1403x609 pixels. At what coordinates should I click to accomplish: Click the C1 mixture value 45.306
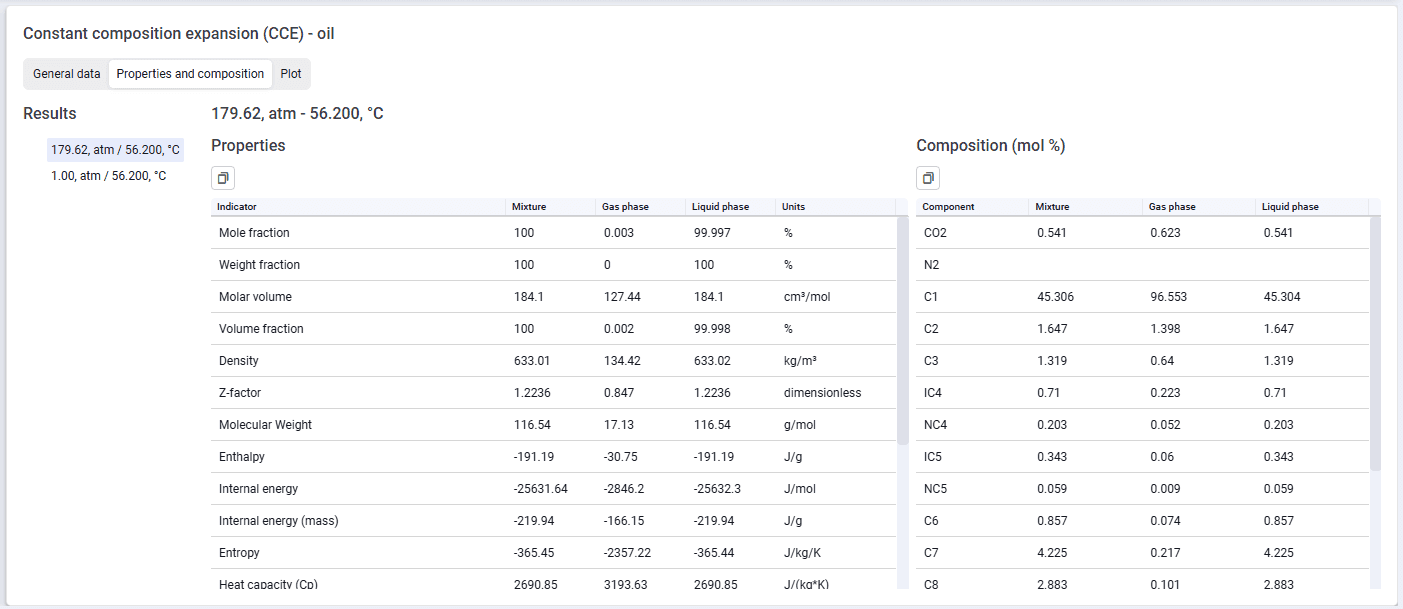click(x=1055, y=297)
